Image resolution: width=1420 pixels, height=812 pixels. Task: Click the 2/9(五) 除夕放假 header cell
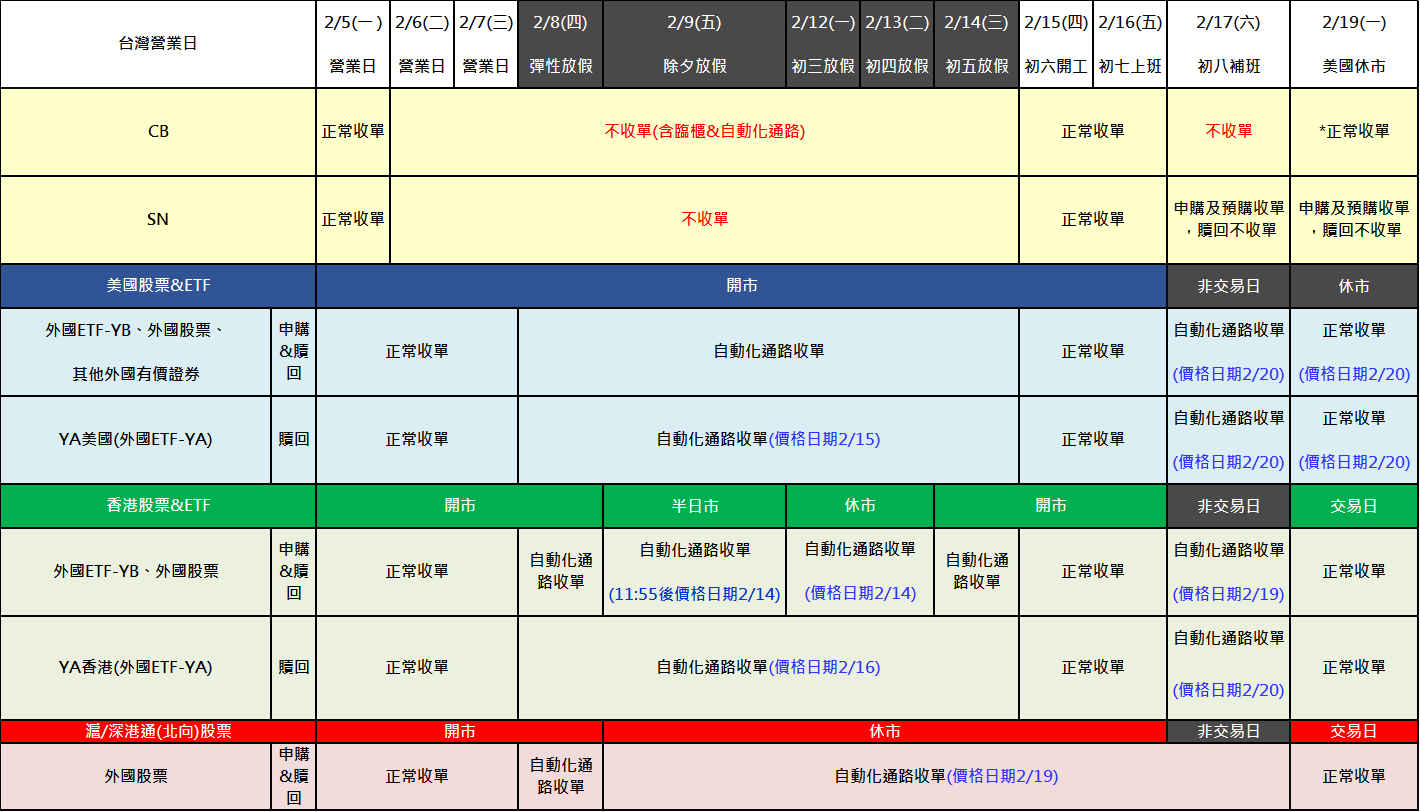pos(695,44)
